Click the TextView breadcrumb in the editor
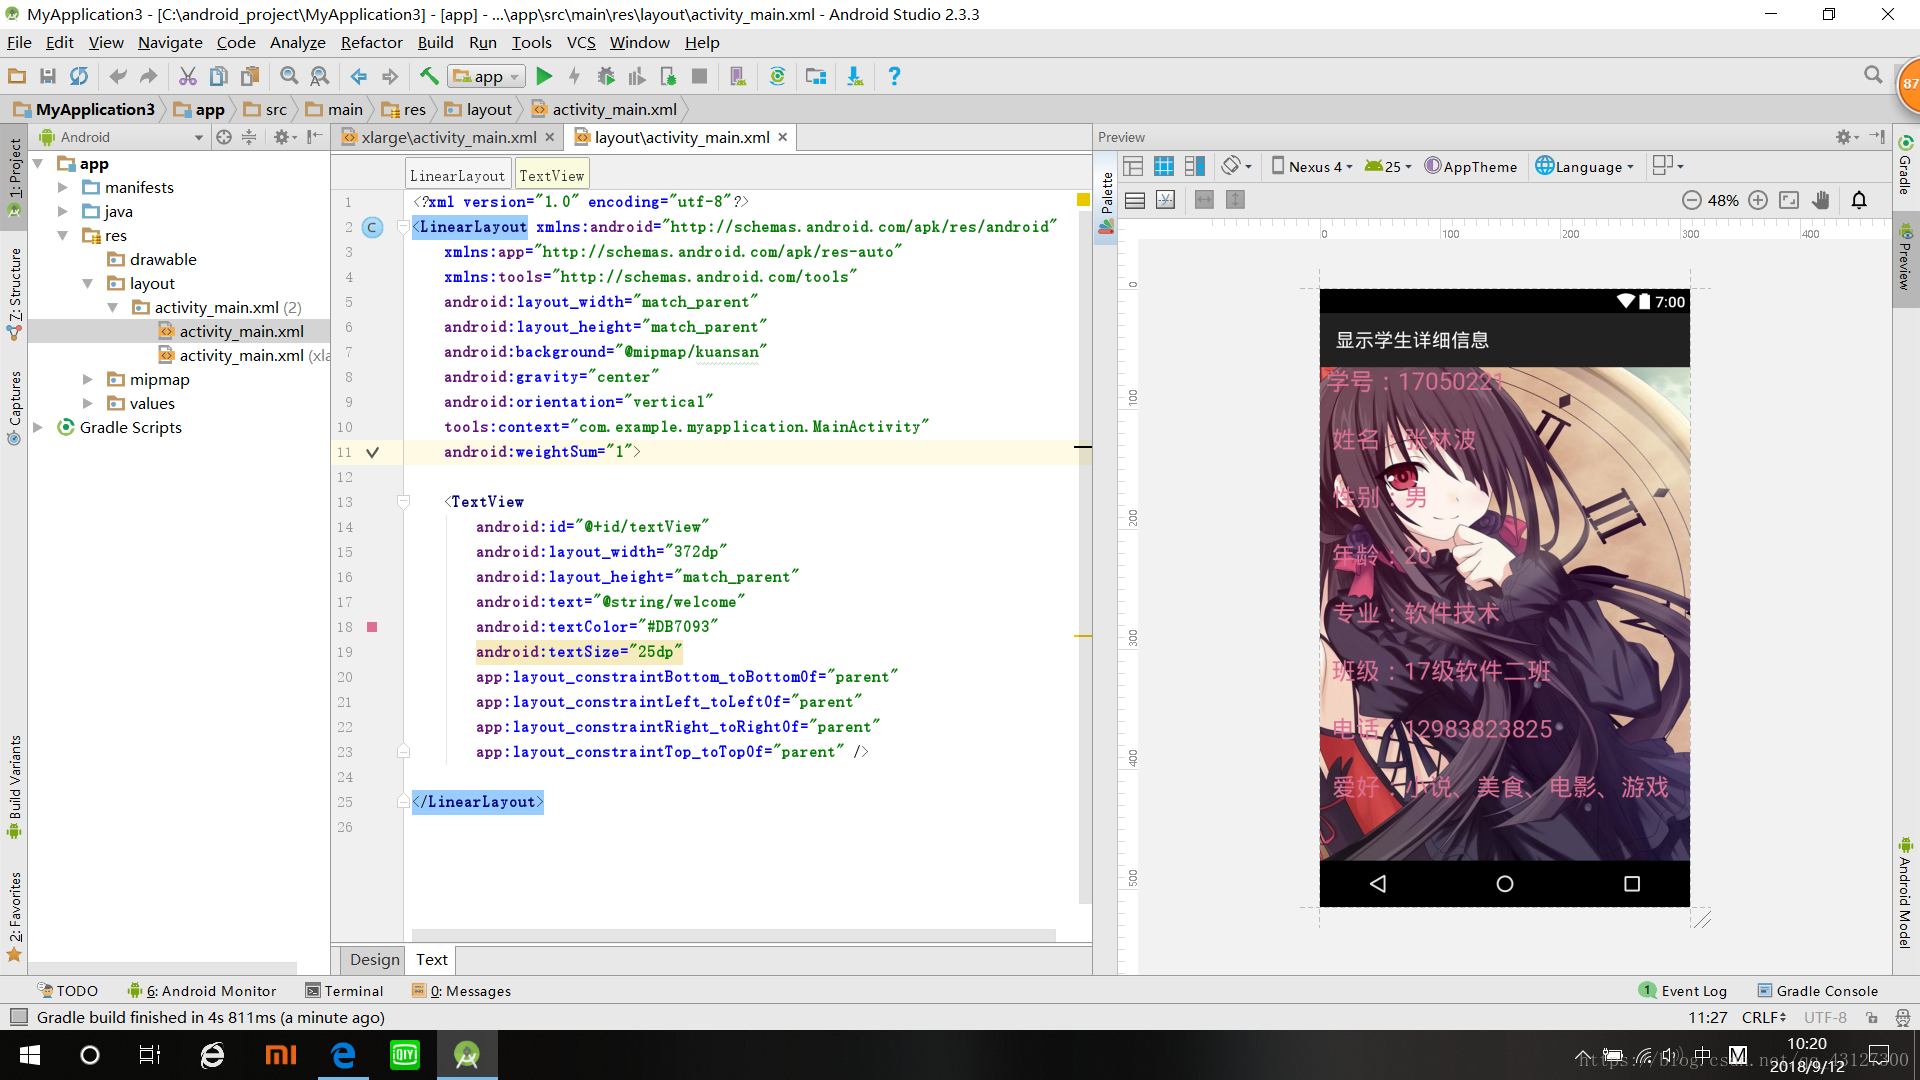Viewport: 1920px width, 1080px height. coord(551,175)
